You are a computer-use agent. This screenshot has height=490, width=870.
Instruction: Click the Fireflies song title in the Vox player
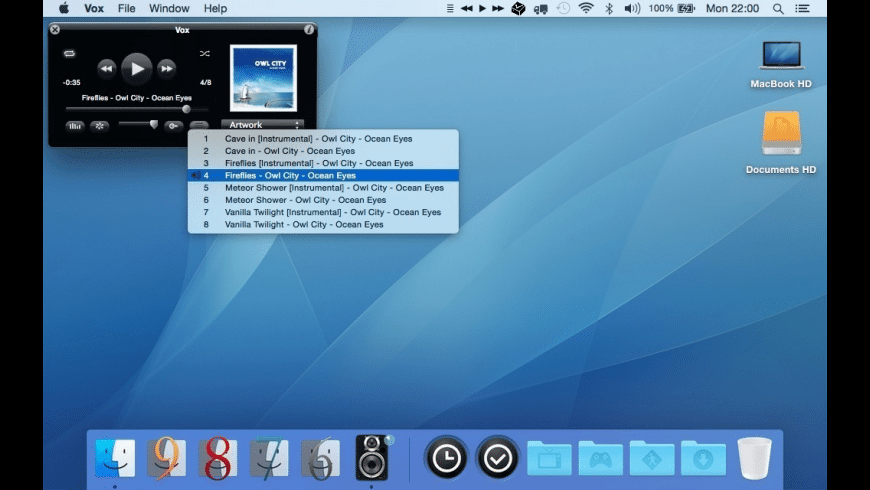click(136, 98)
